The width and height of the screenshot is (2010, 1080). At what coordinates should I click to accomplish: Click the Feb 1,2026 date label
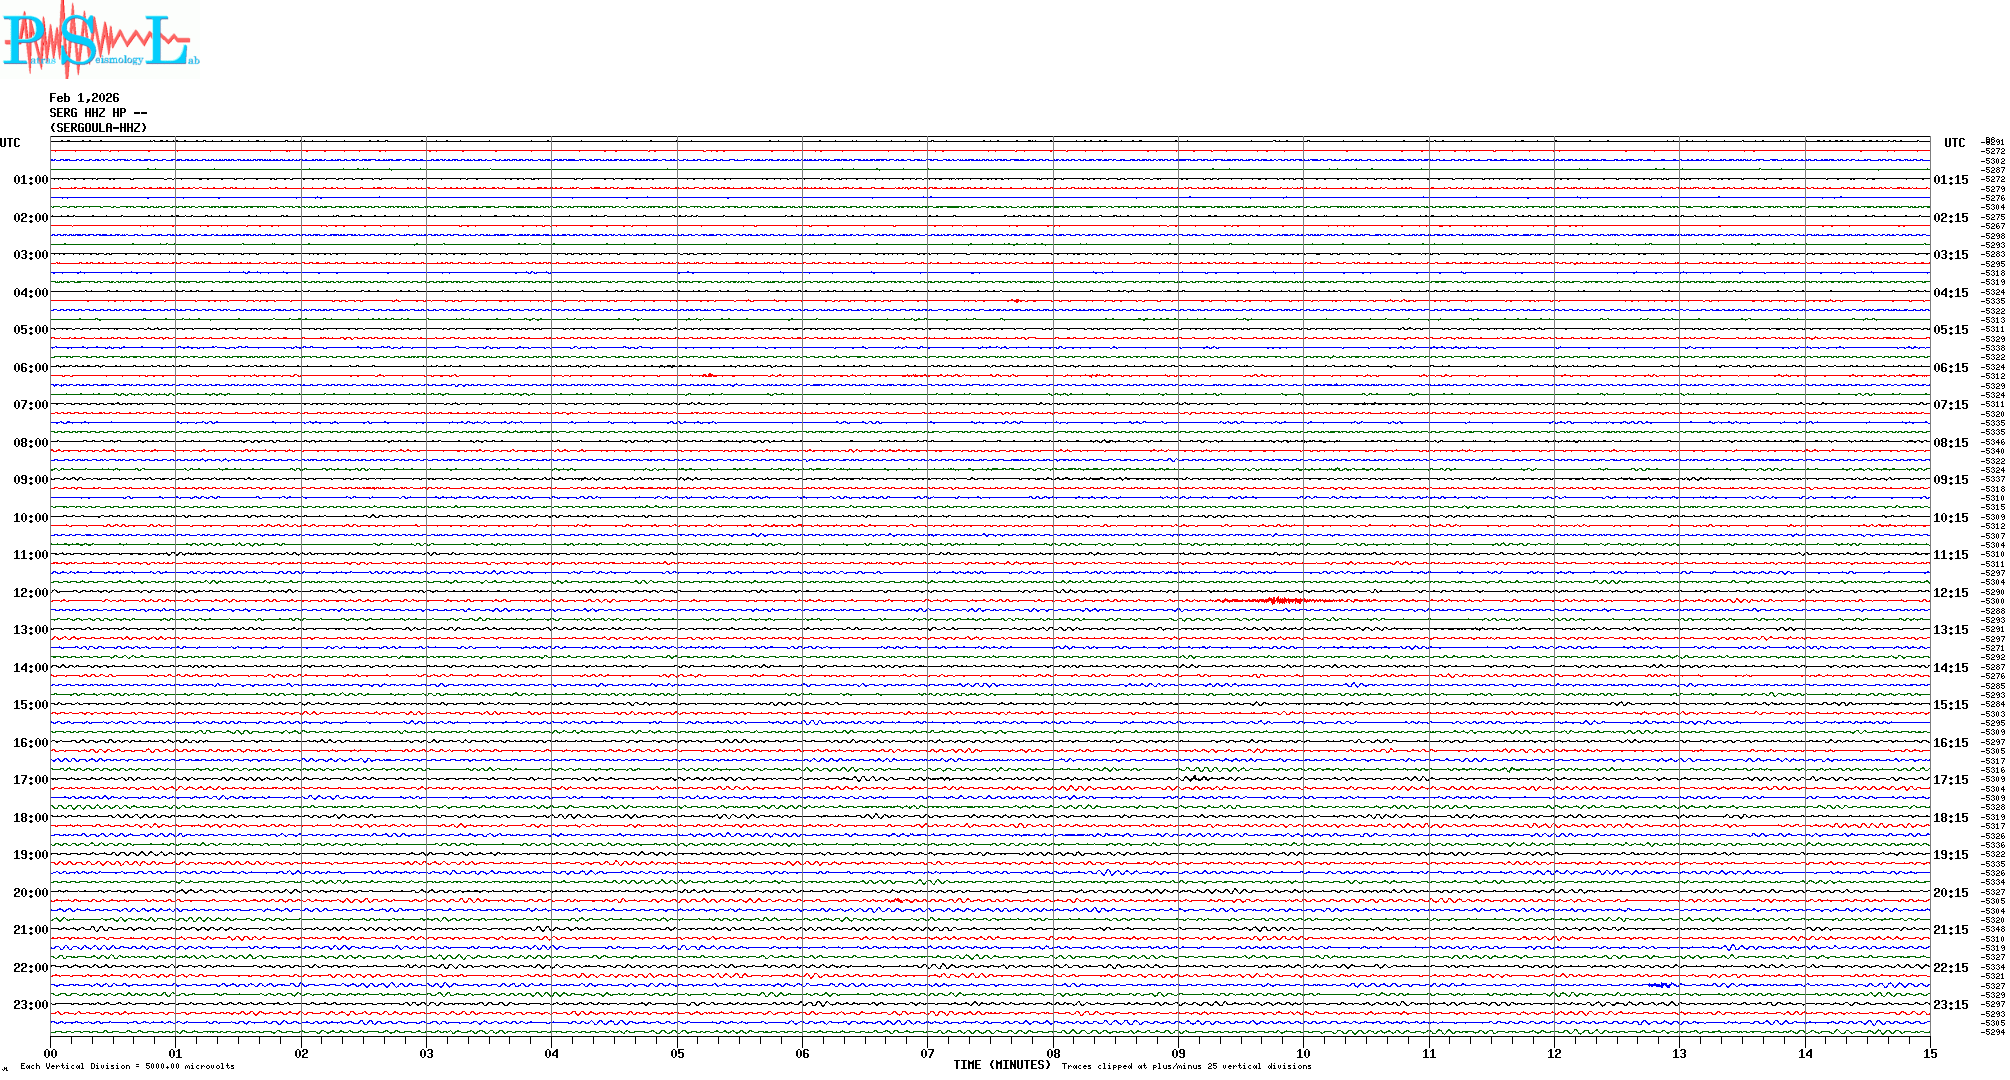pos(84,98)
